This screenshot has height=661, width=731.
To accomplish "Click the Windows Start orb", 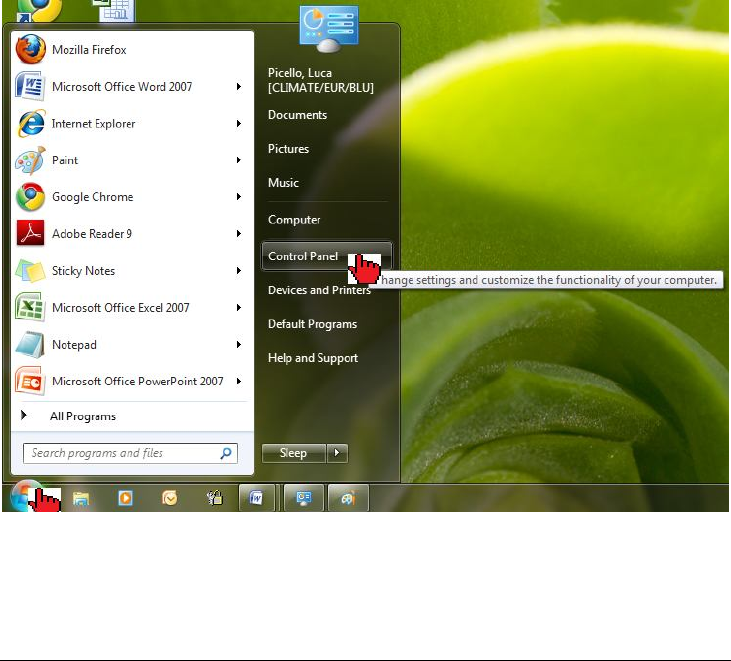I will click(26, 497).
